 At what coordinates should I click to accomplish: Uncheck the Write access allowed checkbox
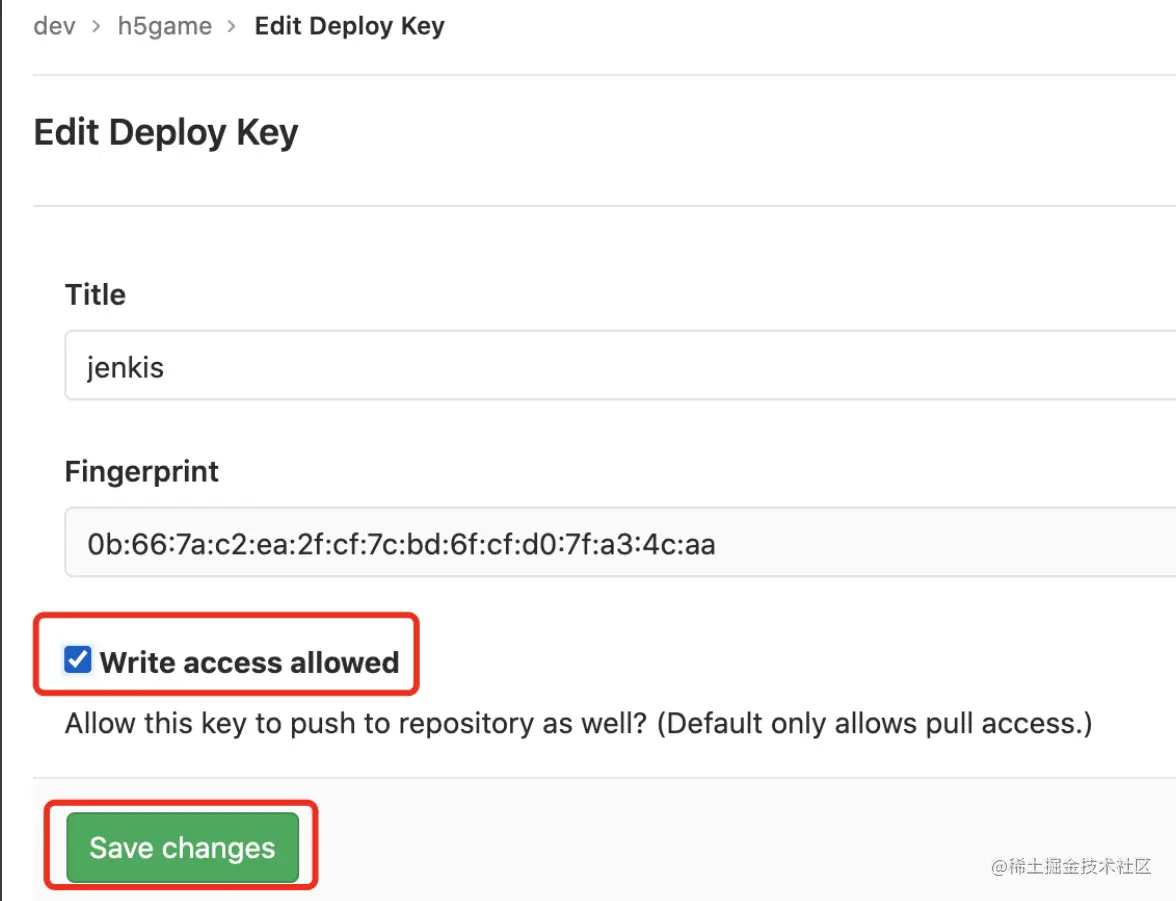click(77, 660)
